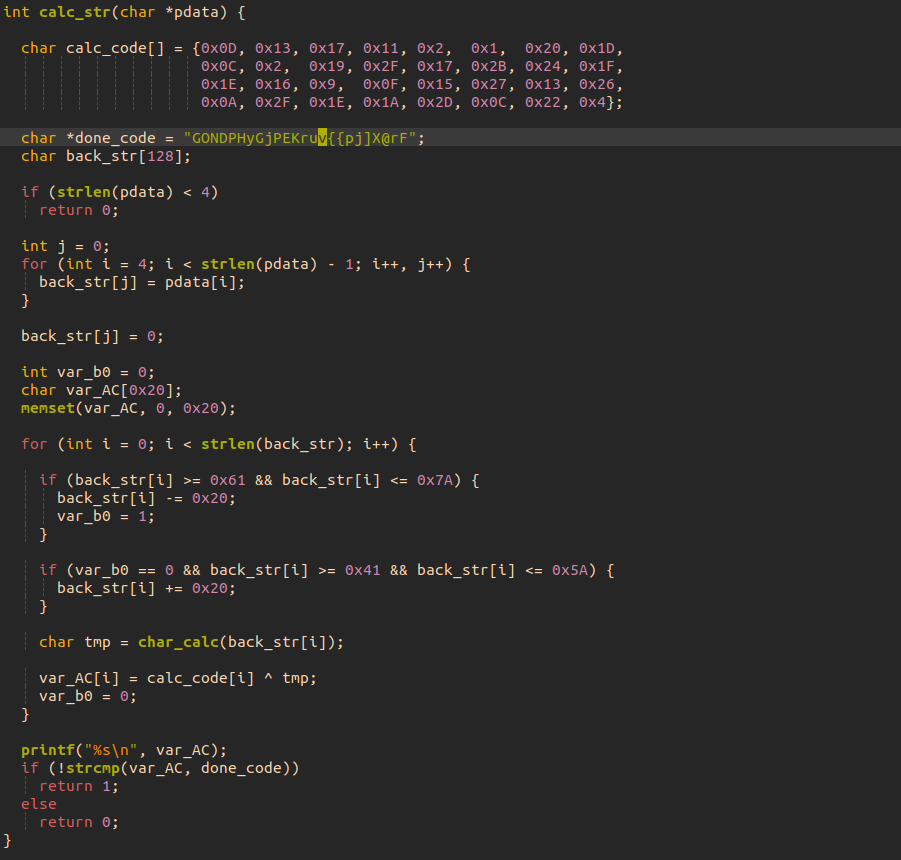Viewport: 901px width, 860px height.
Task: Click the 'char var_AC[0x20];' declaration
Action: click(102, 391)
